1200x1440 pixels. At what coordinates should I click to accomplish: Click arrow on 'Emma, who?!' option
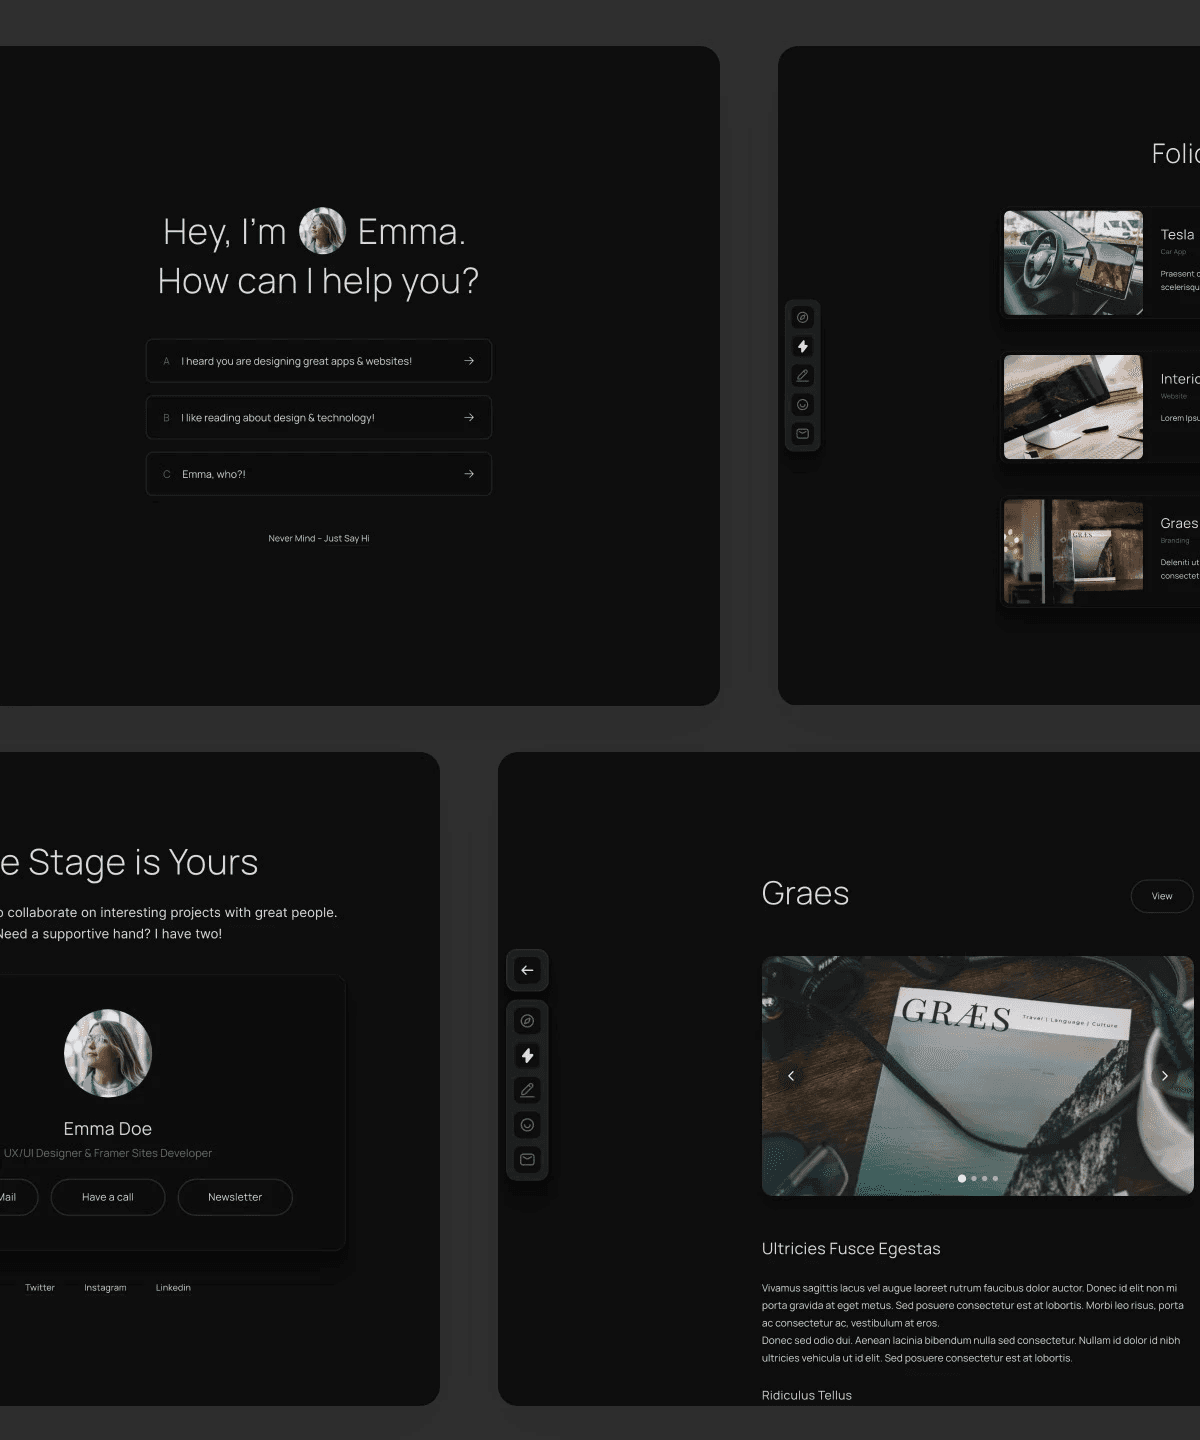tap(469, 474)
